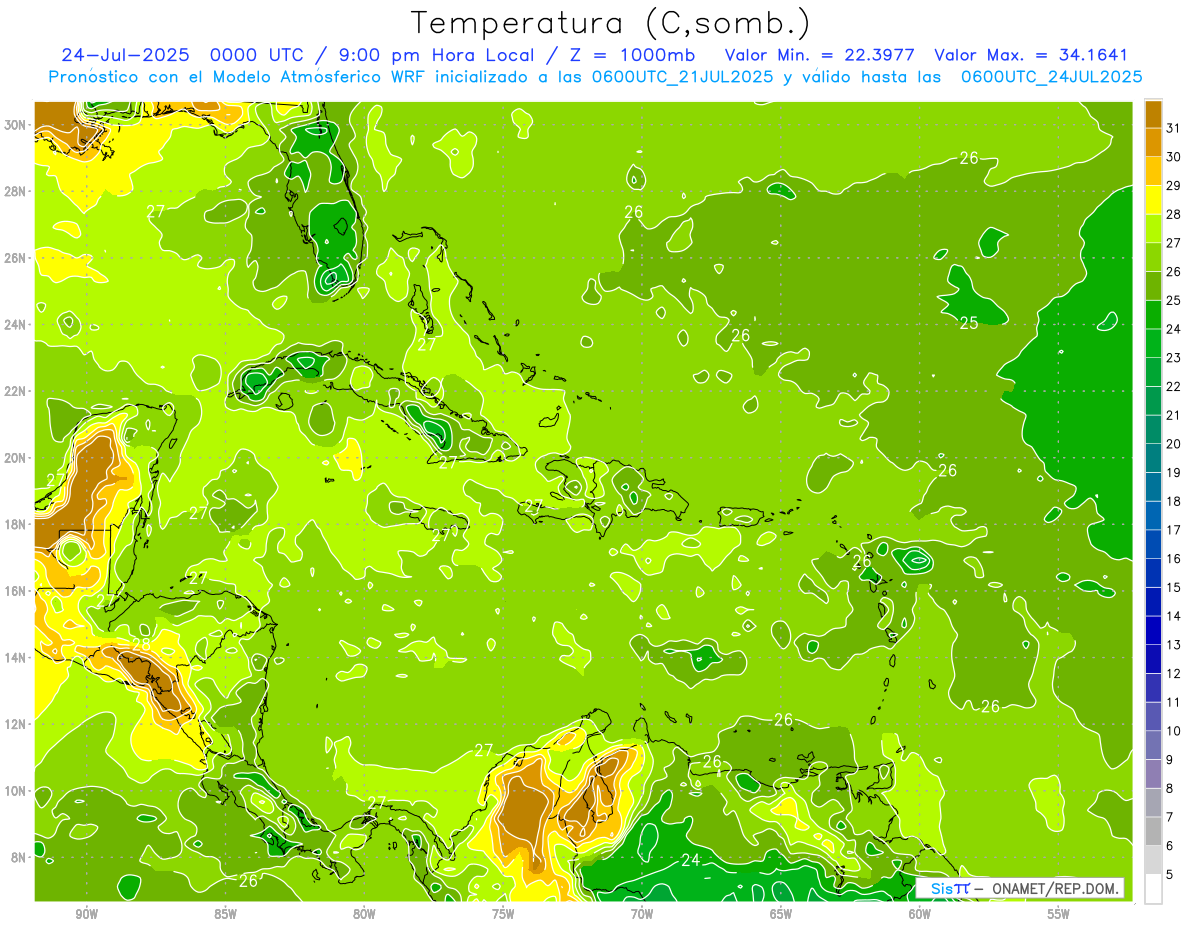Click legend color band between 22 and 23
The width and height of the screenshot is (1200, 927).
1153,372
